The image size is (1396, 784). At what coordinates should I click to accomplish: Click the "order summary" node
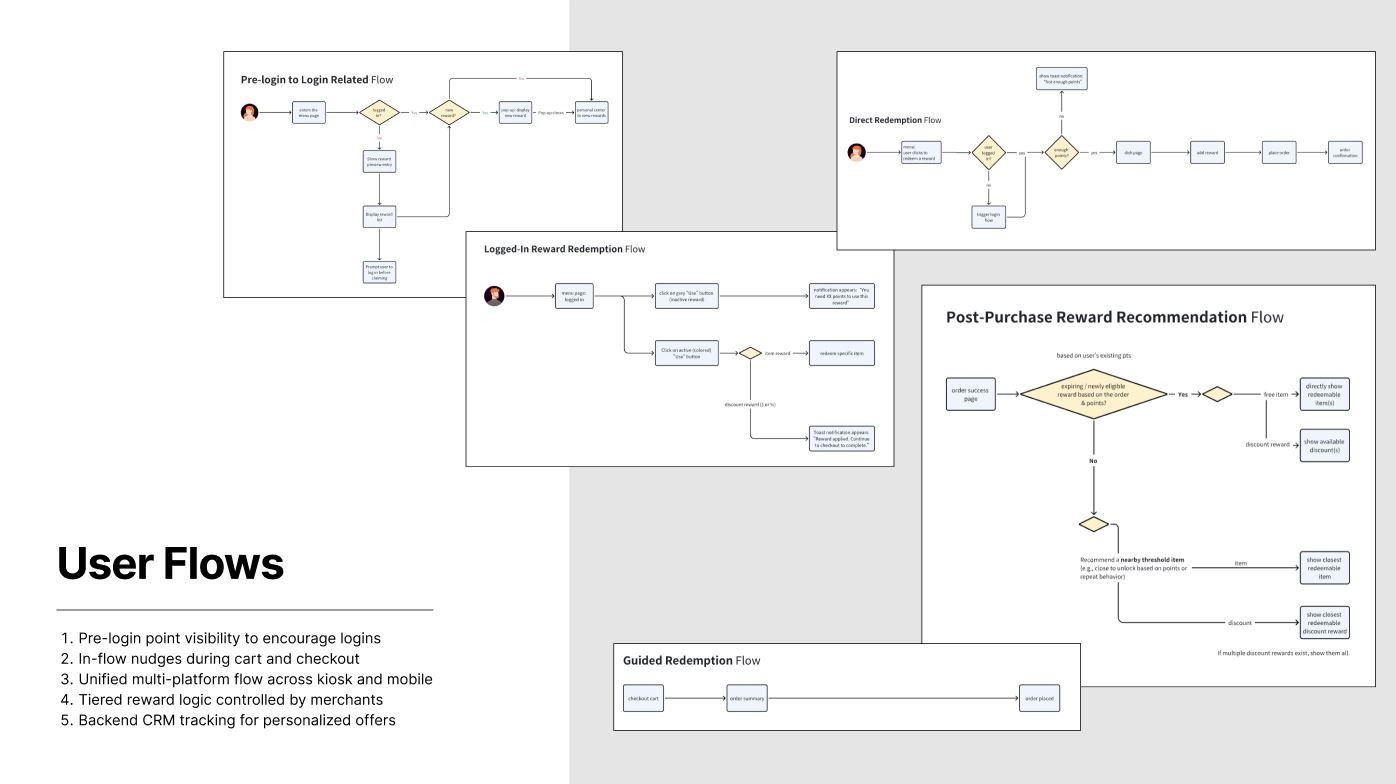click(x=746, y=697)
